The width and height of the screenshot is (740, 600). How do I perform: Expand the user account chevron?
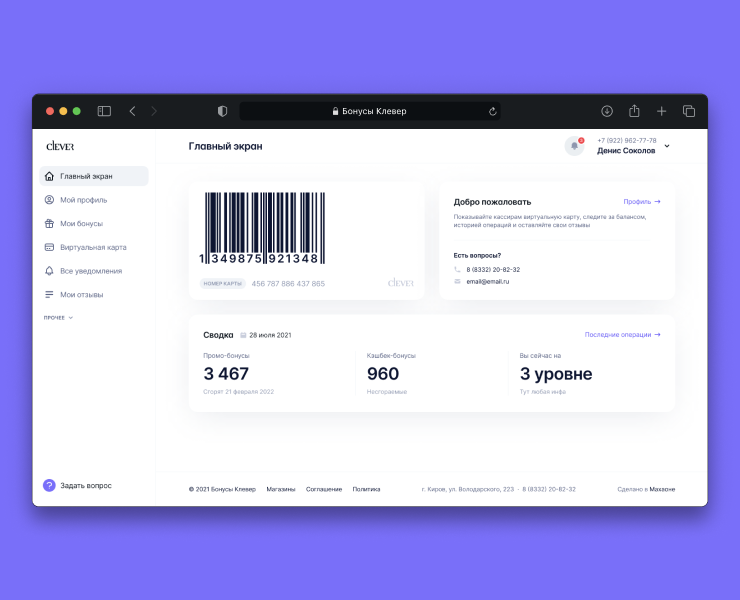pyautogui.click(x=667, y=146)
